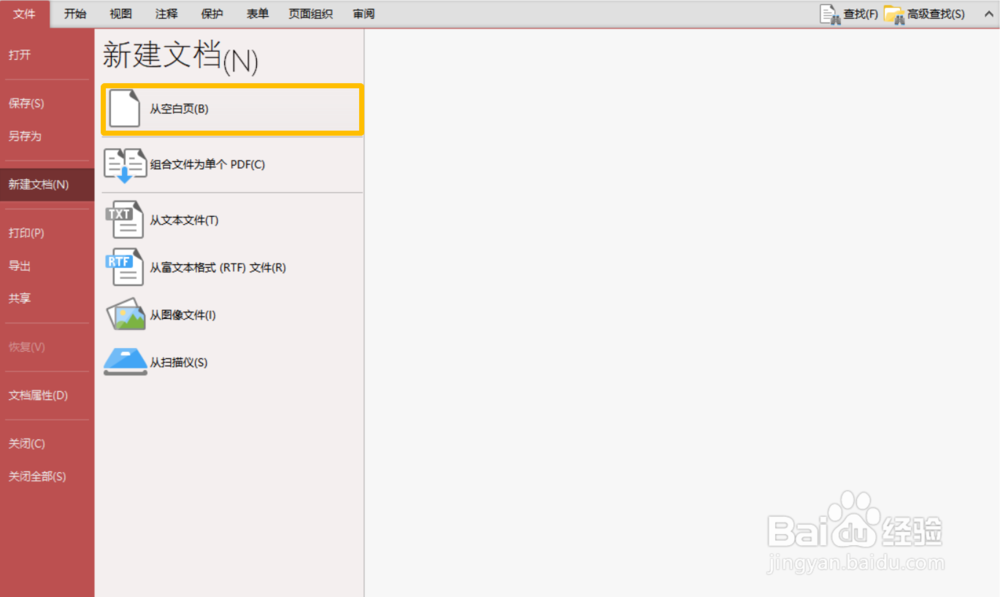Viewport: 1000px width, 597px height.
Task: Select 新建文档(N) in the sidebar
Action: [47, 184]
